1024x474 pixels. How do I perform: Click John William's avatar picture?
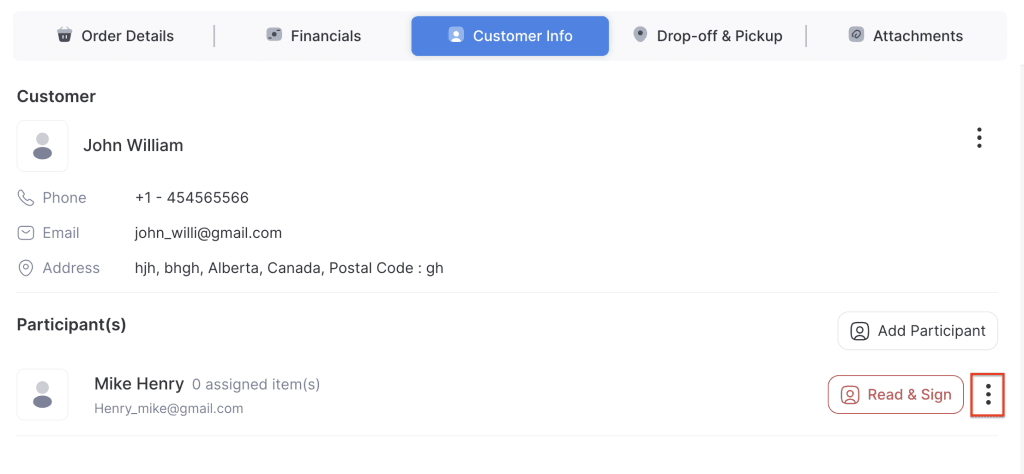[x=42, y=146]
